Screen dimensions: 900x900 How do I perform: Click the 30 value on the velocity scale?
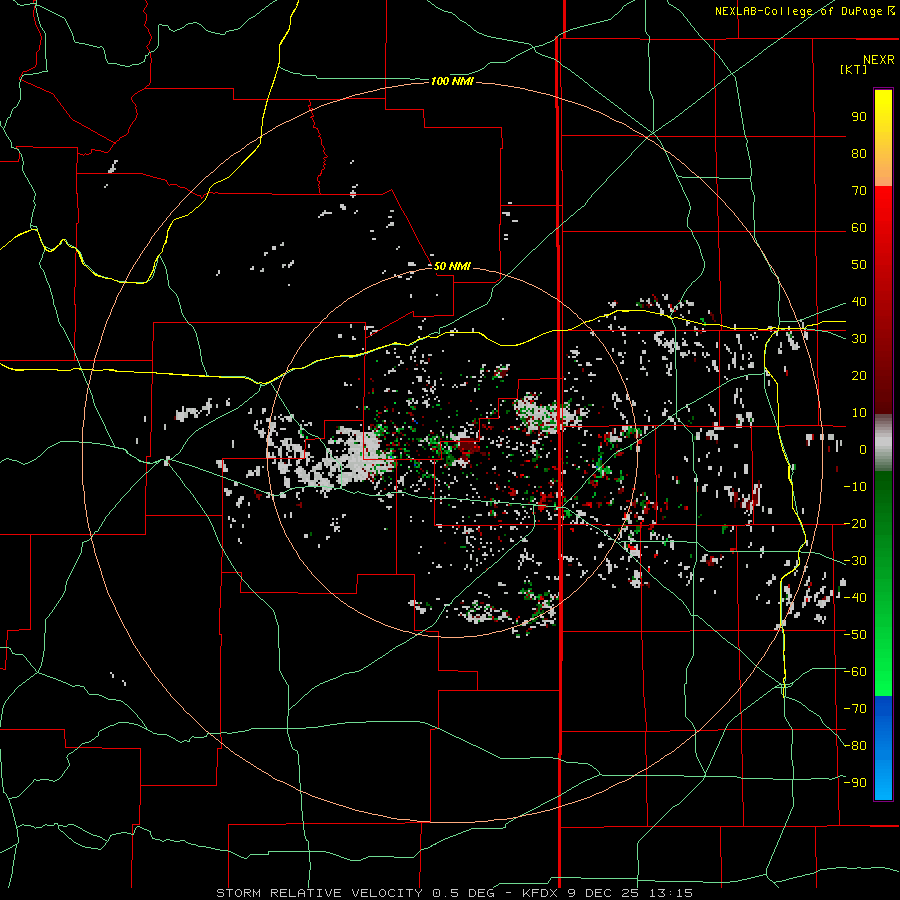859,339
